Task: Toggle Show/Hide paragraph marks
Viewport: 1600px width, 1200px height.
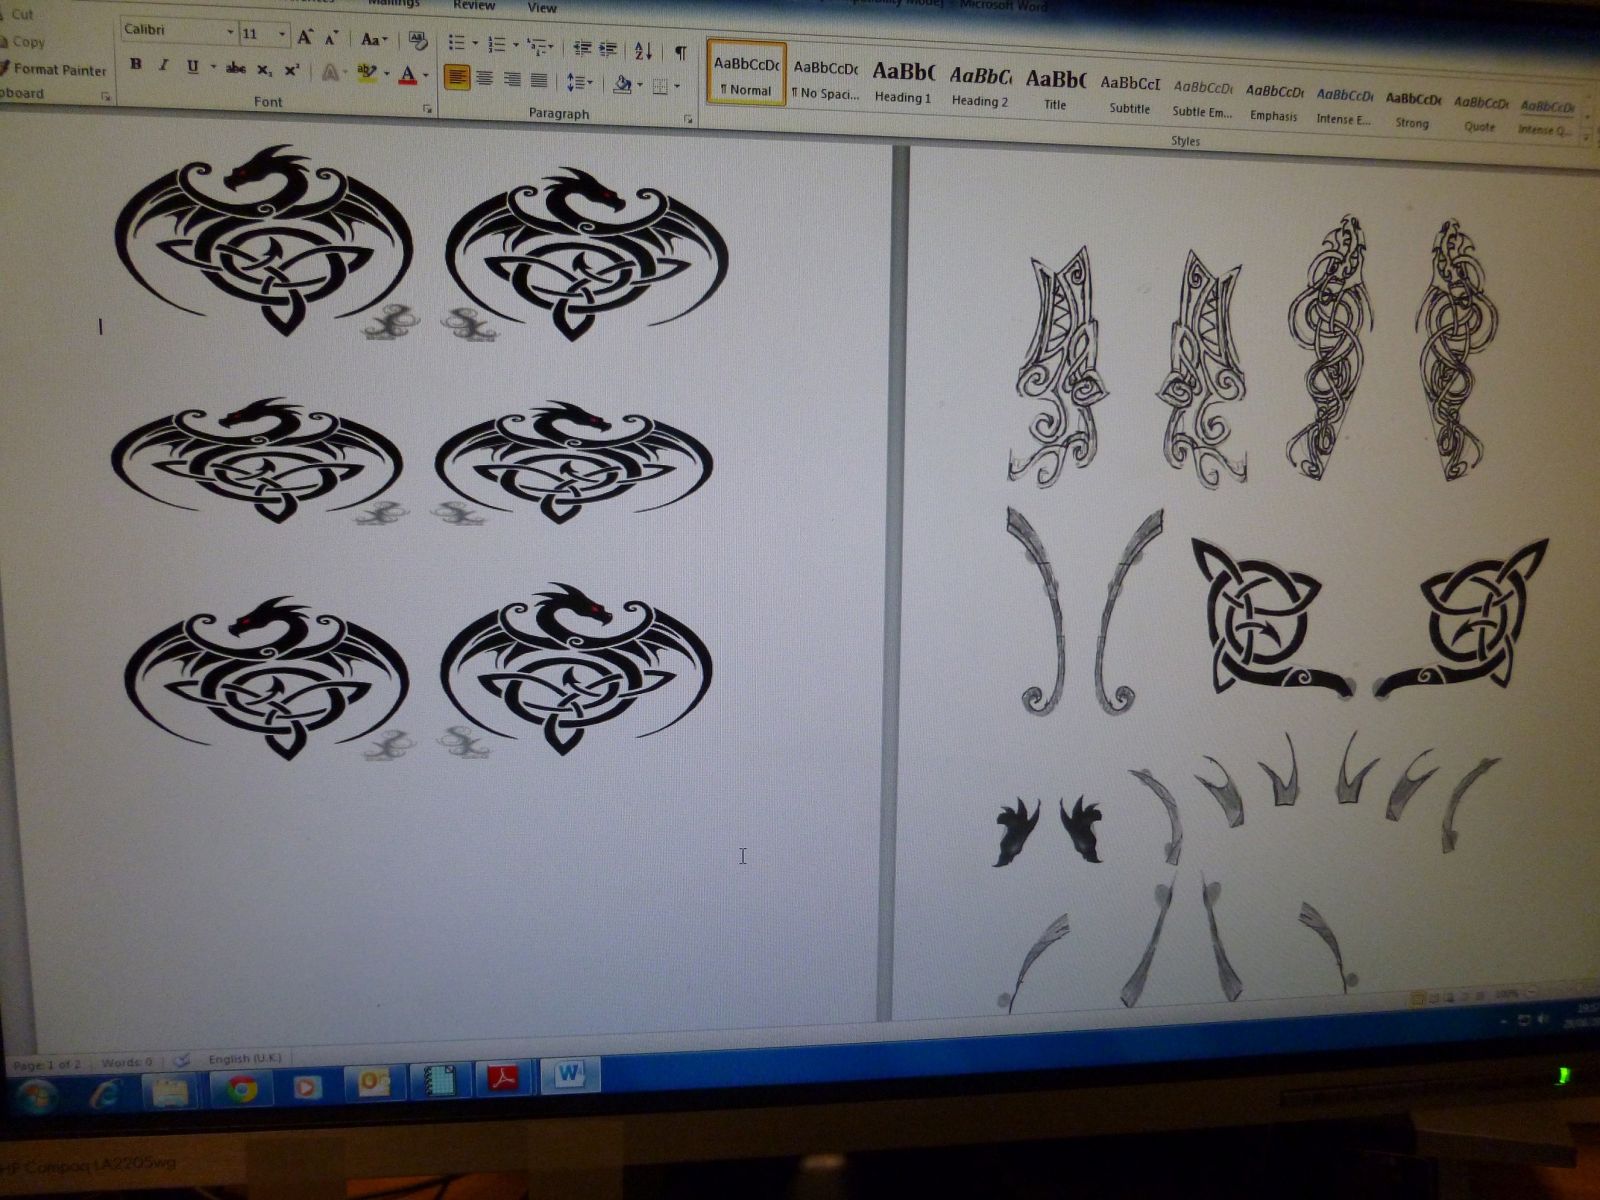Action: point(680,52)
